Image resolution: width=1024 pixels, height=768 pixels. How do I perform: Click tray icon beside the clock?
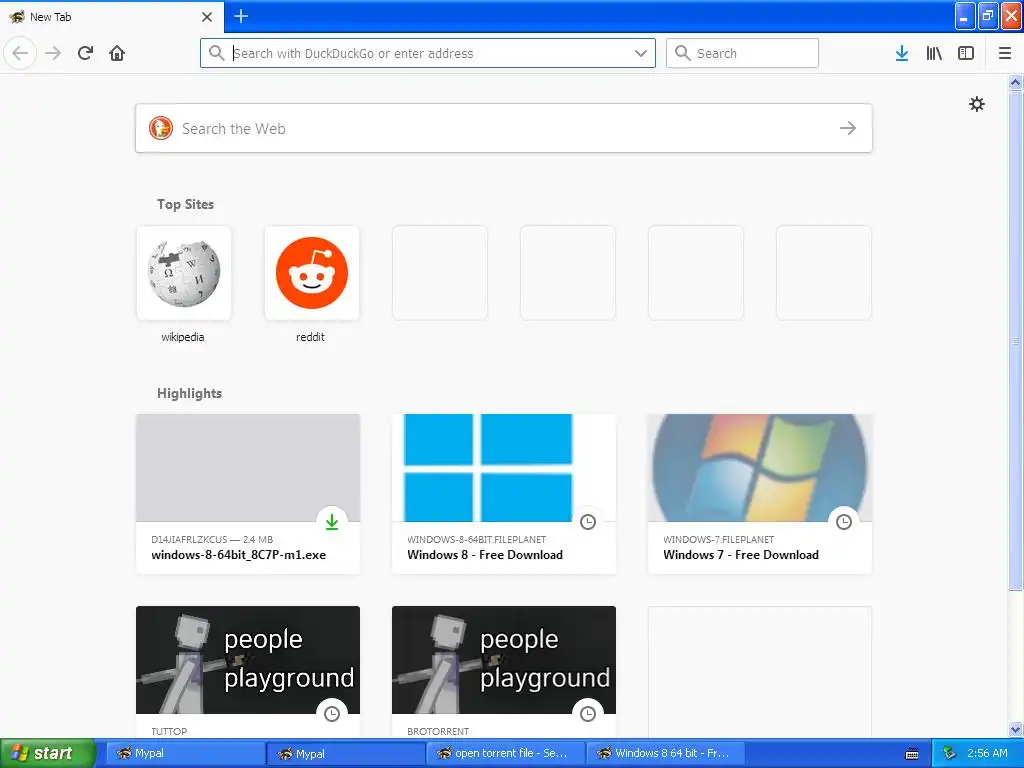[950, 753]
